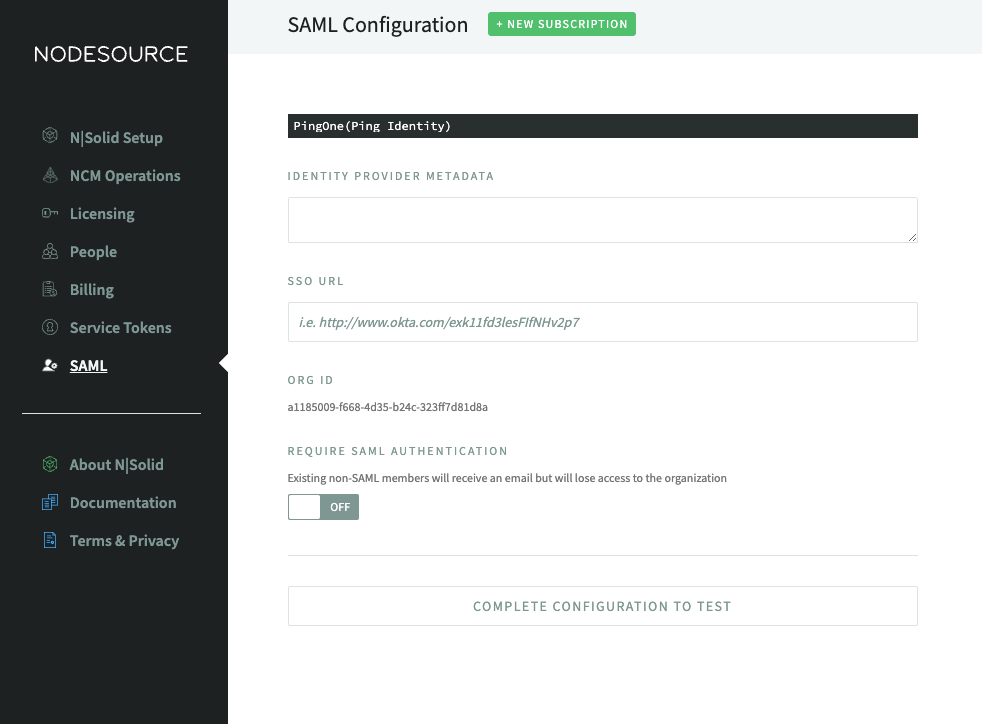Click the + New Subscription button
The height and width of the screenshot is (724, 982).
[562, 24]
